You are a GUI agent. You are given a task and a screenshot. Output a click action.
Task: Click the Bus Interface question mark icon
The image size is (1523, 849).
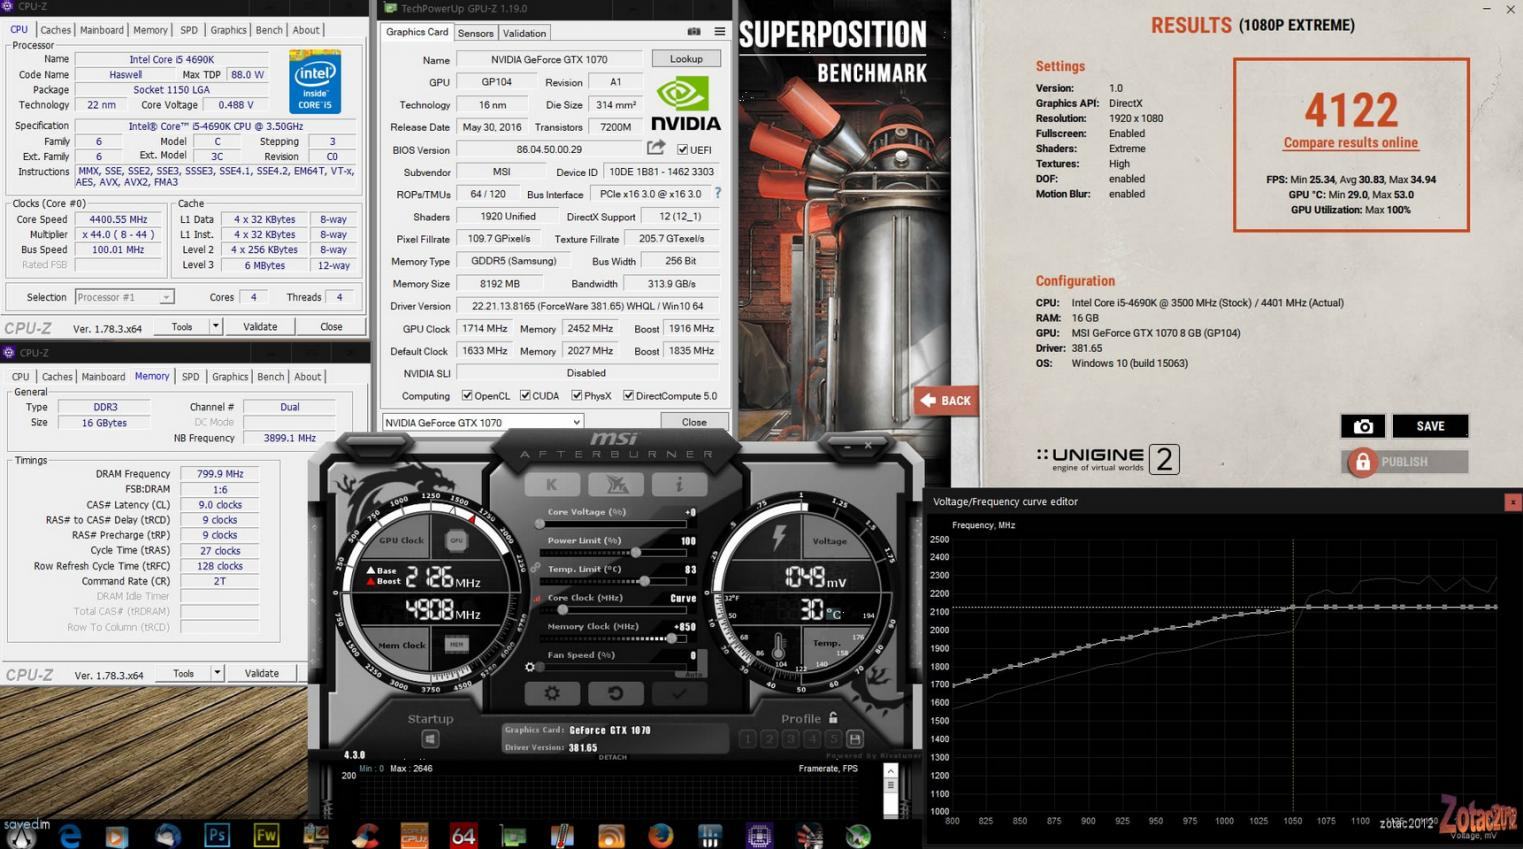point(717,193)
